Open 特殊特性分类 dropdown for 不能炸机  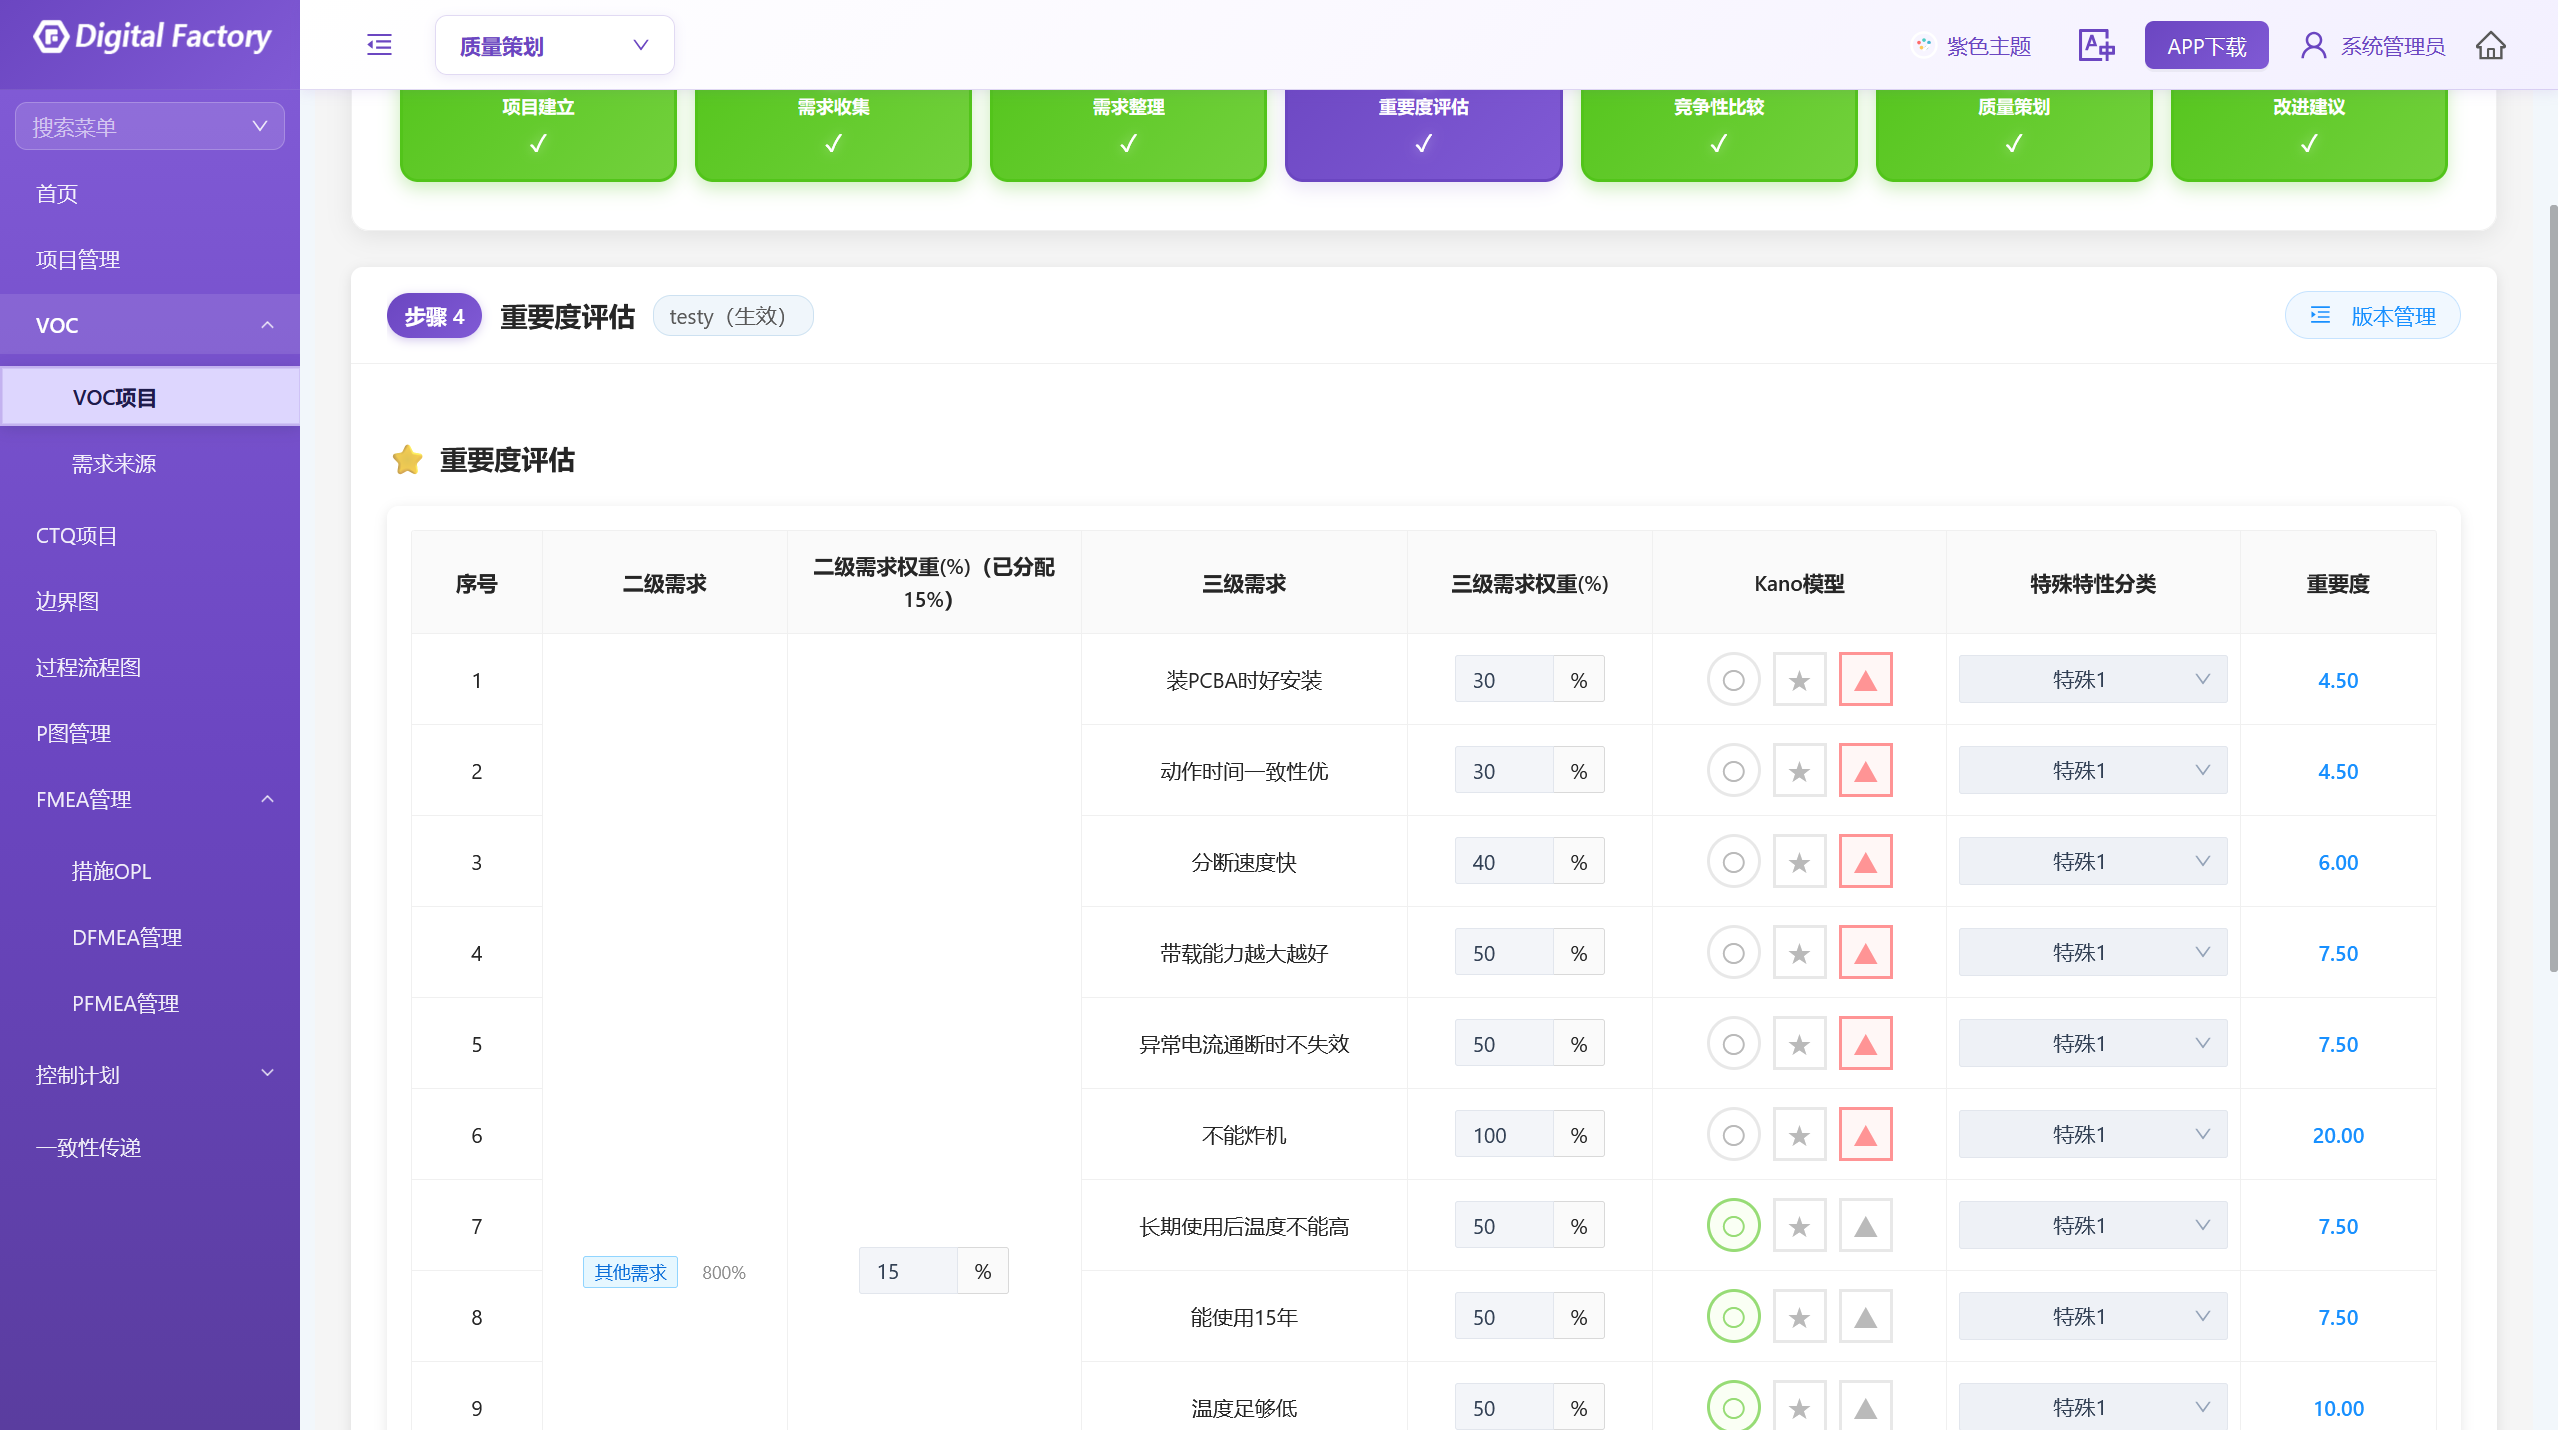[2092, 1135]
